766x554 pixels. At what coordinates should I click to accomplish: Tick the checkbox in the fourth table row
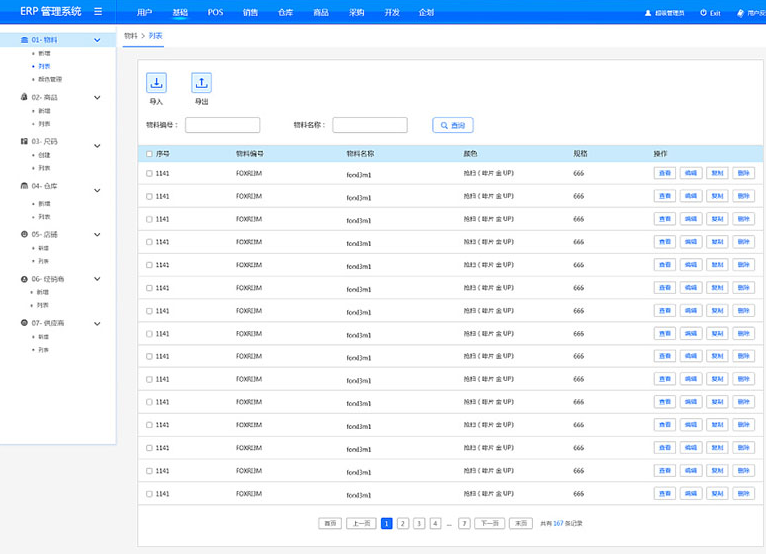click(149, 242)
